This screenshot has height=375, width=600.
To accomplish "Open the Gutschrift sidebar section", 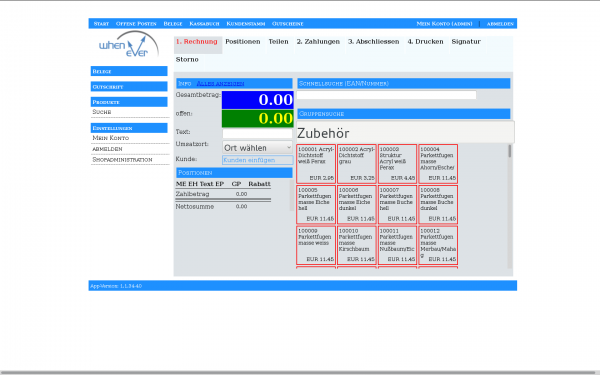I will click(x=129, y=87).
